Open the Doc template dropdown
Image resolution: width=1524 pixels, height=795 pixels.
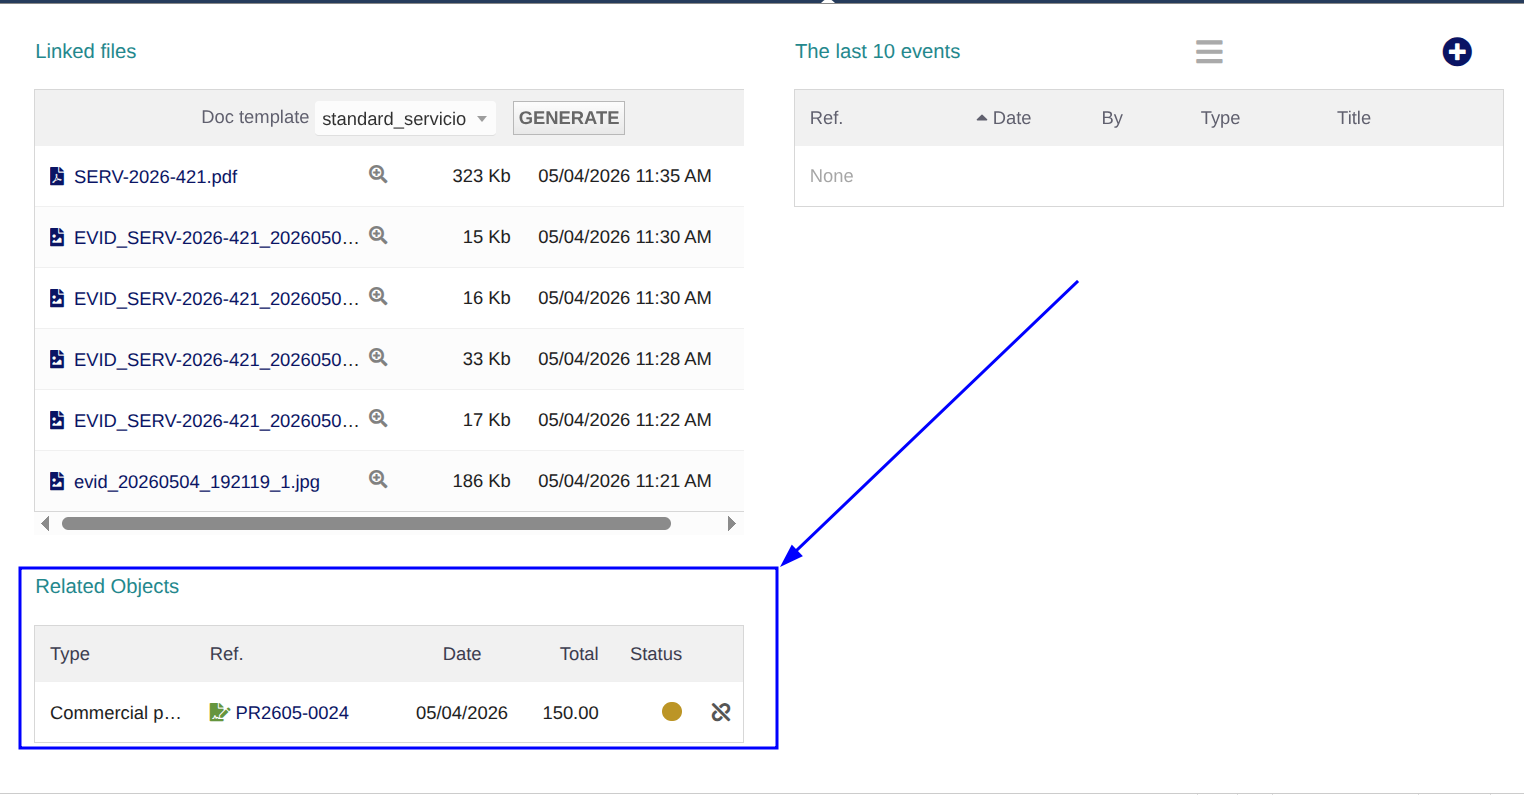pos(405,118)
